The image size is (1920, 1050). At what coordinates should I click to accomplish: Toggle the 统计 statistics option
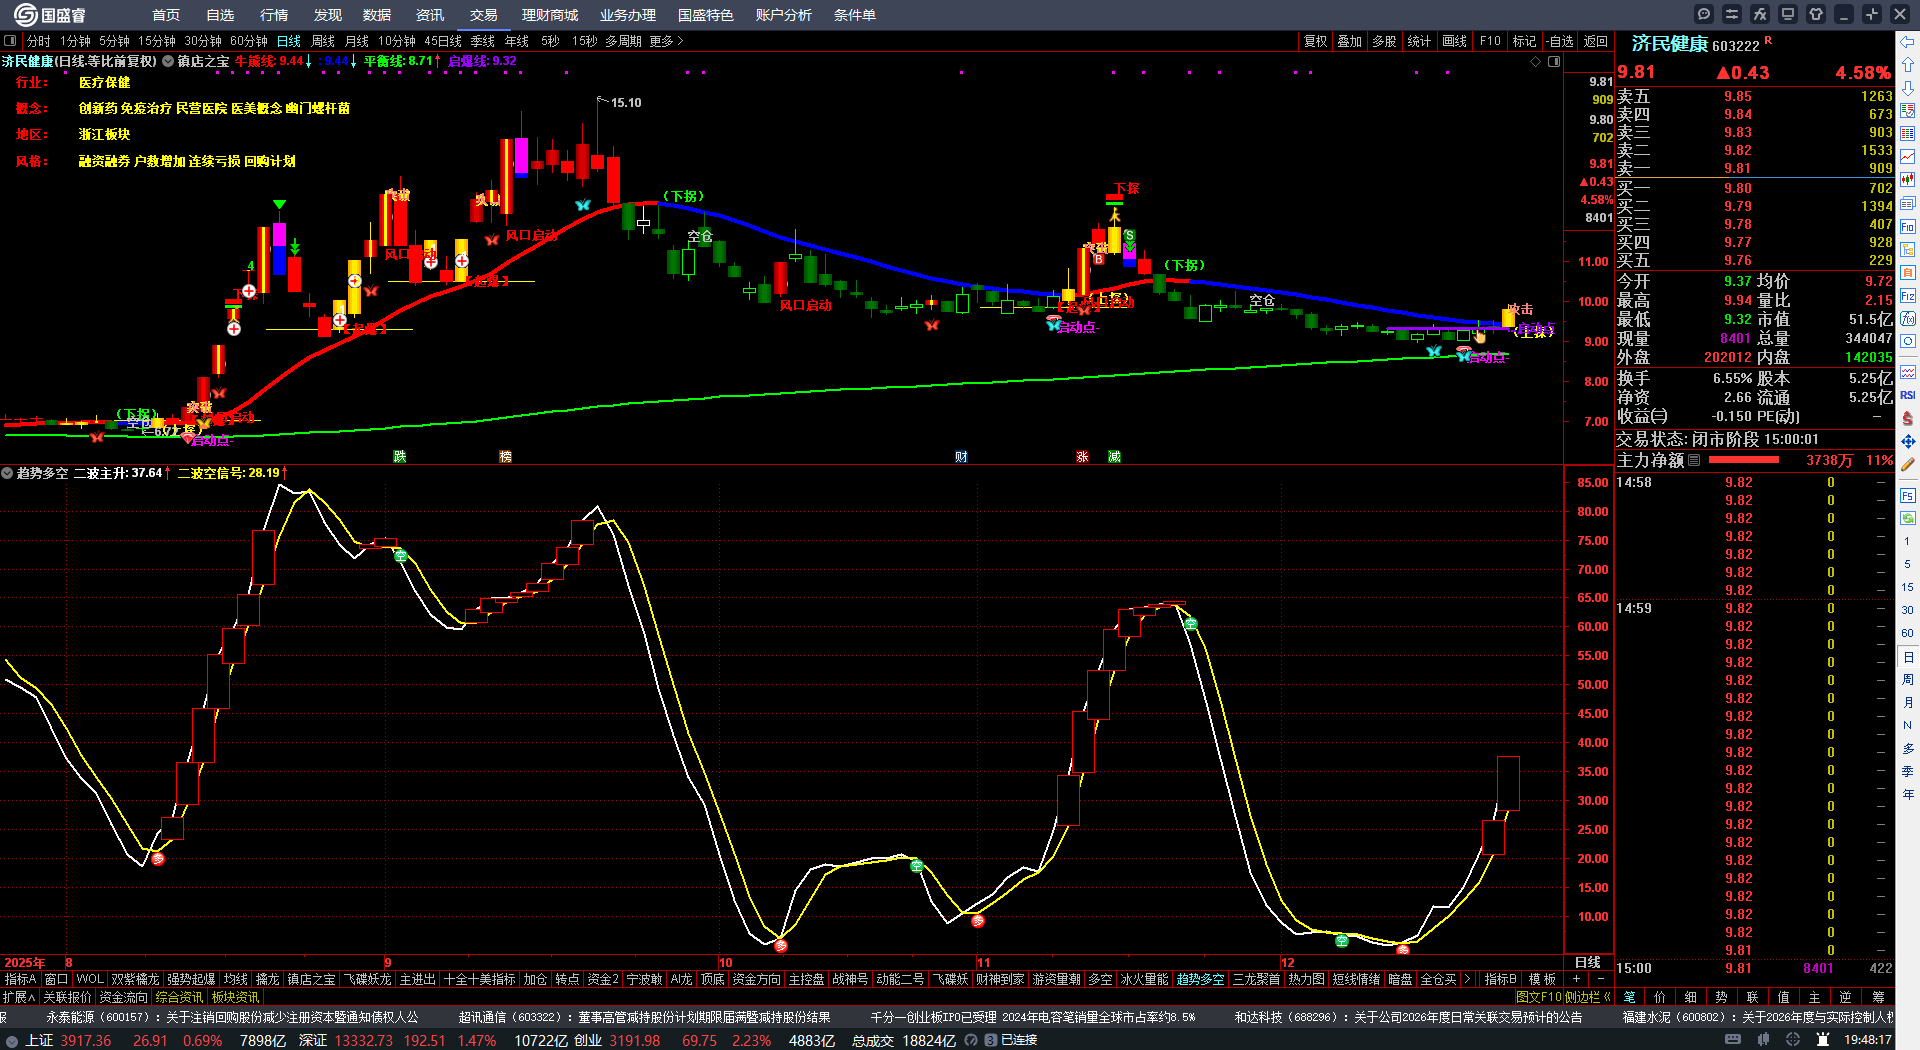(1419, 41)
